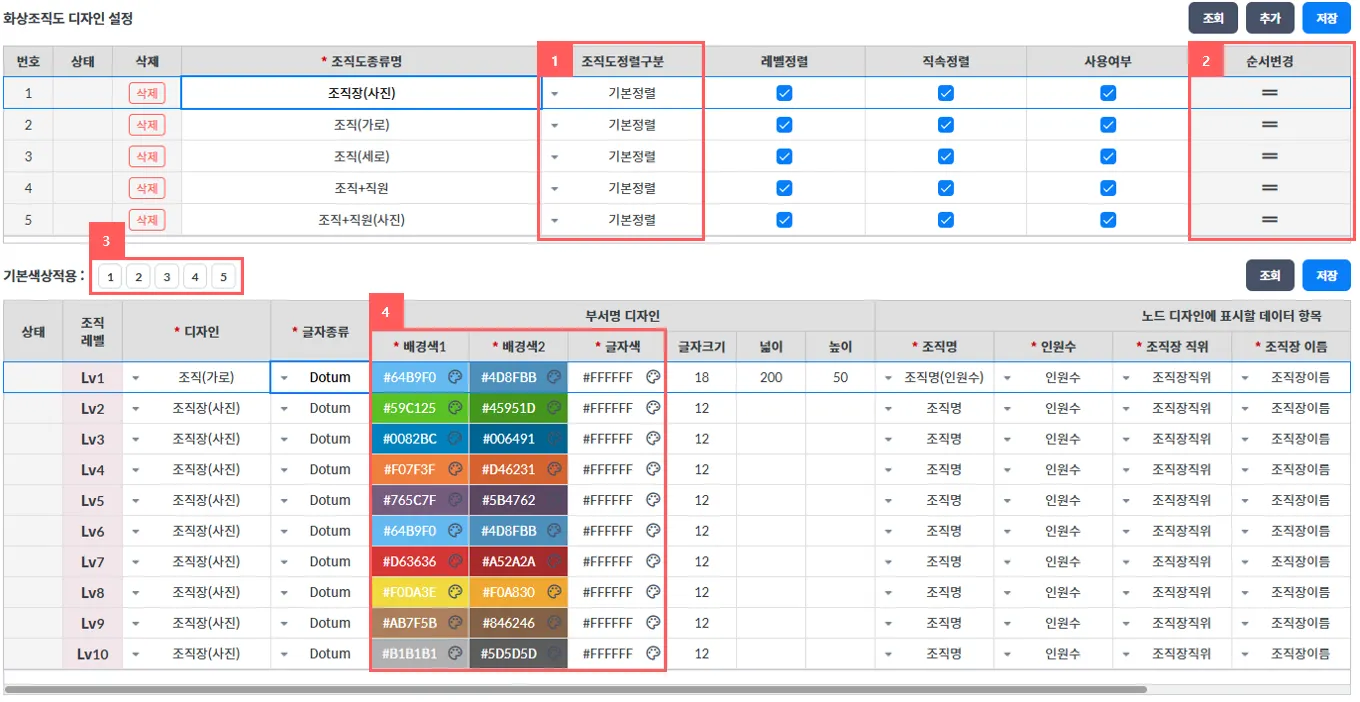Apply default color scheme 4
This screenshot has width=1360, height=702.
[x=195, y=277]
